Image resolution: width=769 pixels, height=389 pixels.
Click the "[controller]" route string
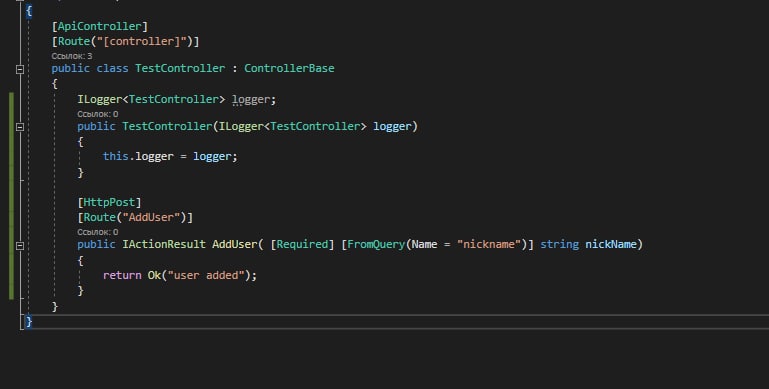142,41
